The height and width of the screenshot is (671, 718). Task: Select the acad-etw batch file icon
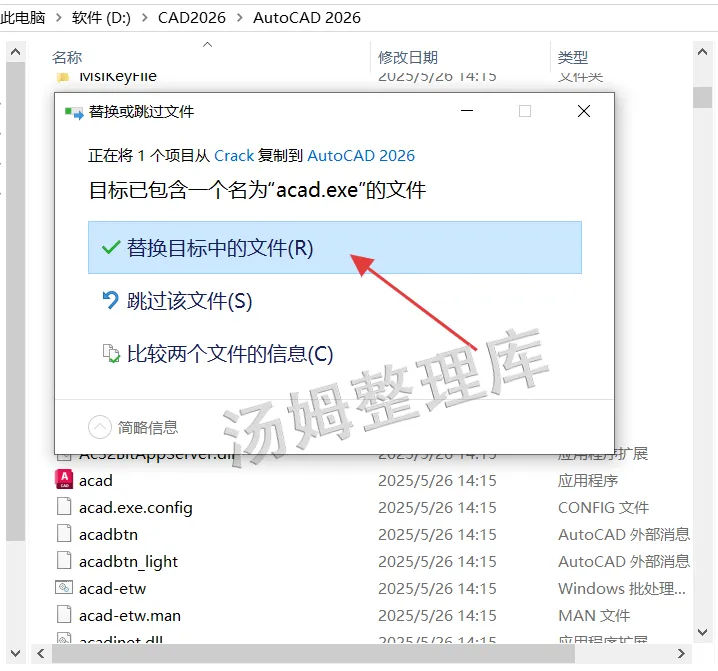64,587
